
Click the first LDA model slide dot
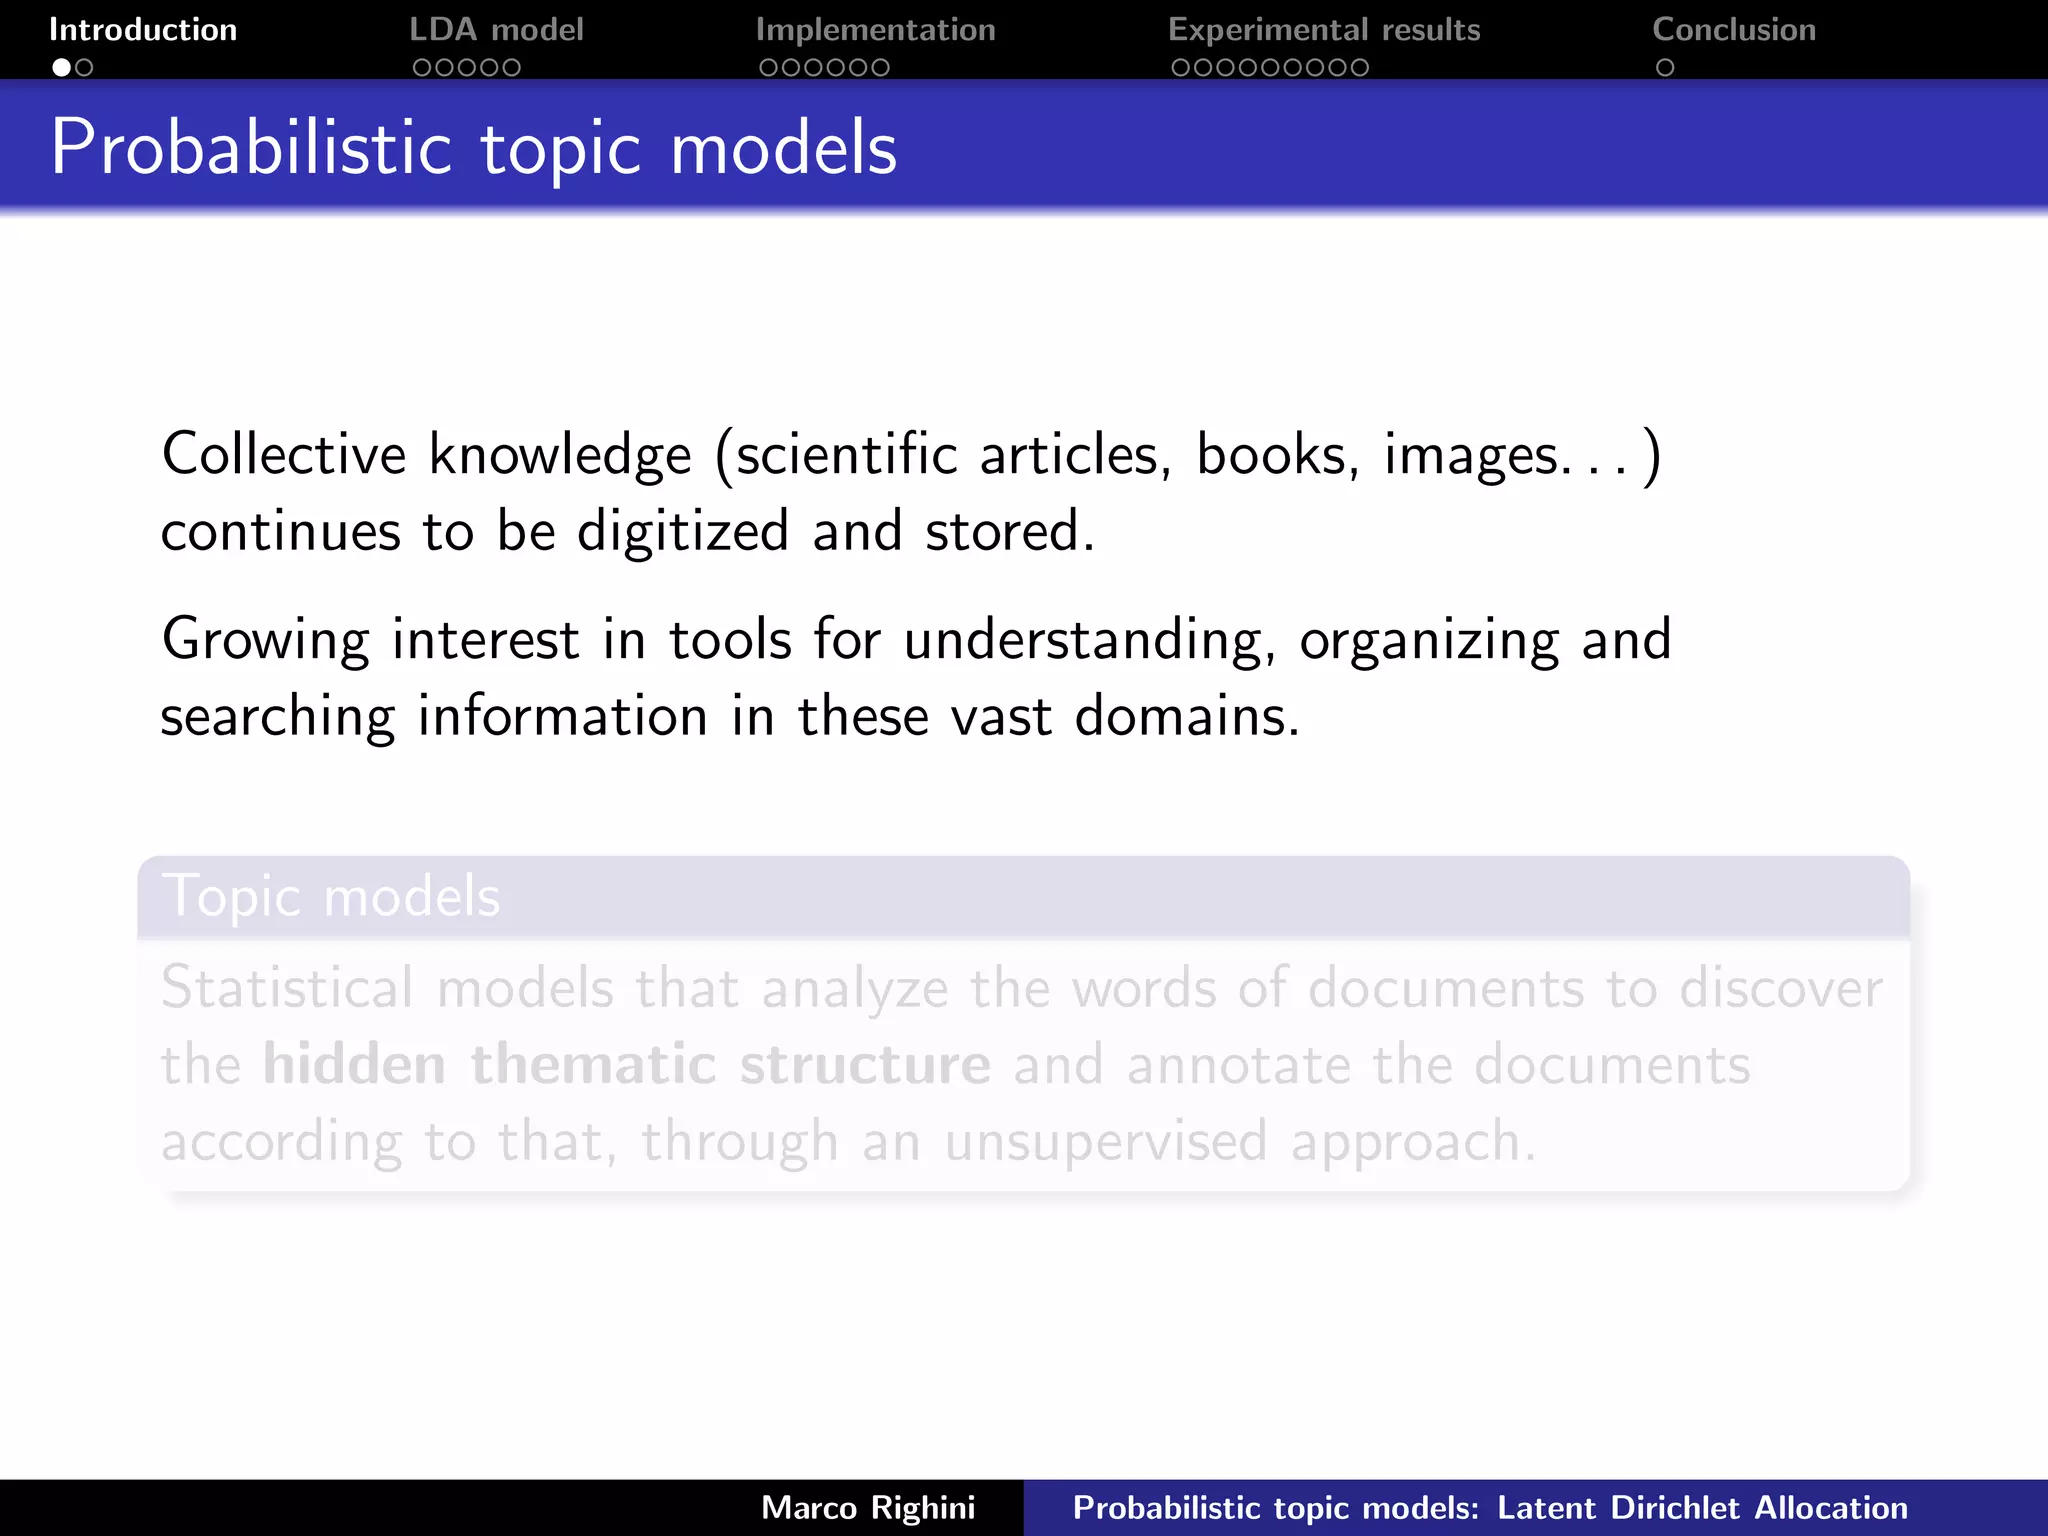click(x=422, y=68)
